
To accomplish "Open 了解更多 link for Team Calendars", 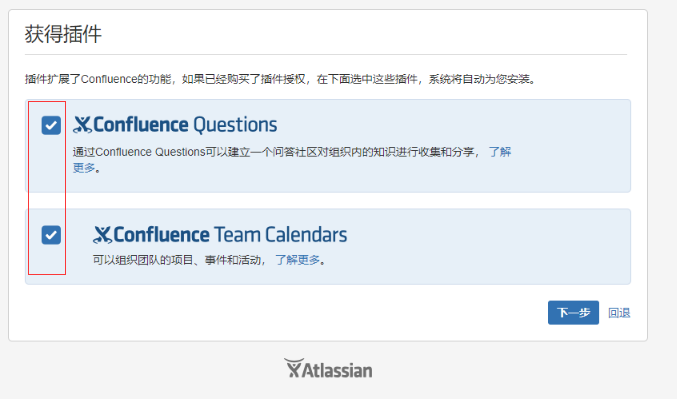I will coord(298,260).
